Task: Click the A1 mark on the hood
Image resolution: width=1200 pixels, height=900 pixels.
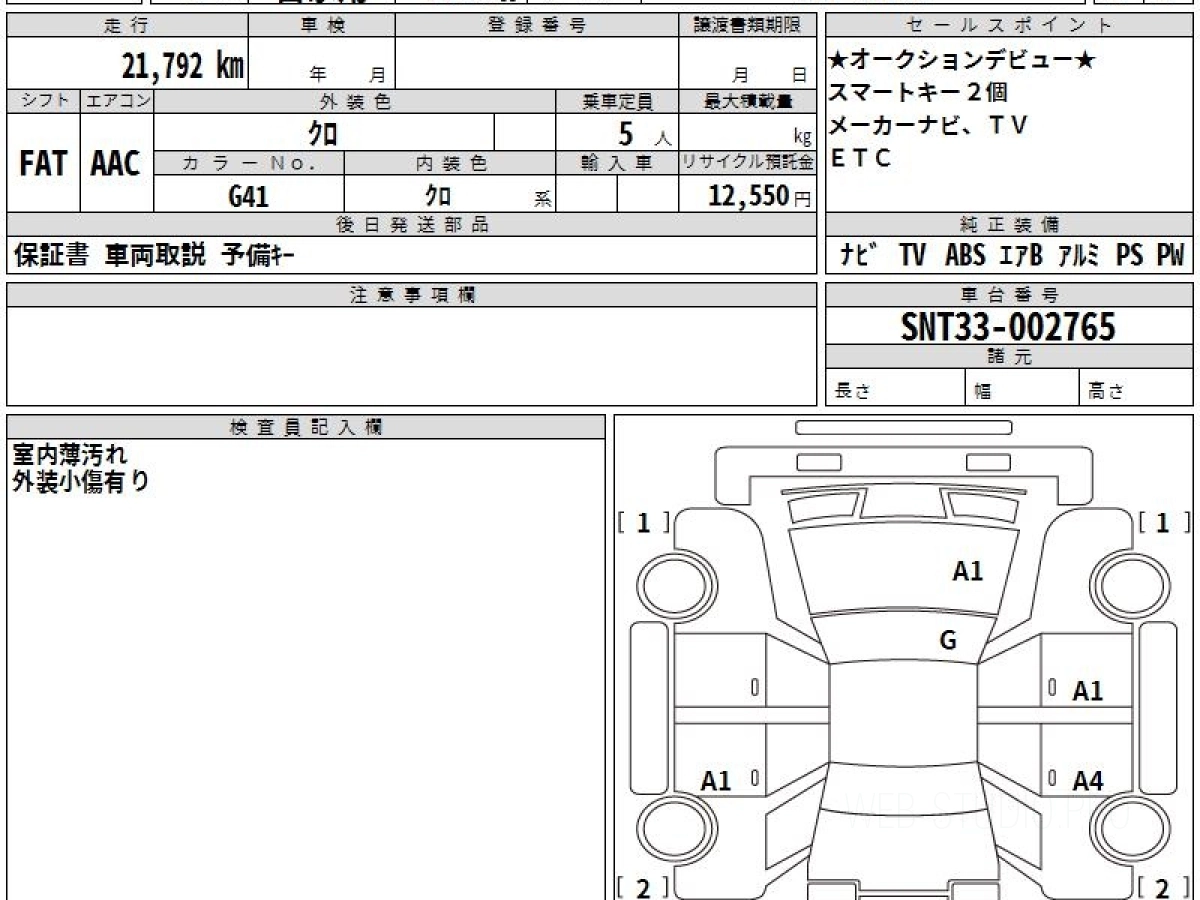Action: tap(967, 571)
